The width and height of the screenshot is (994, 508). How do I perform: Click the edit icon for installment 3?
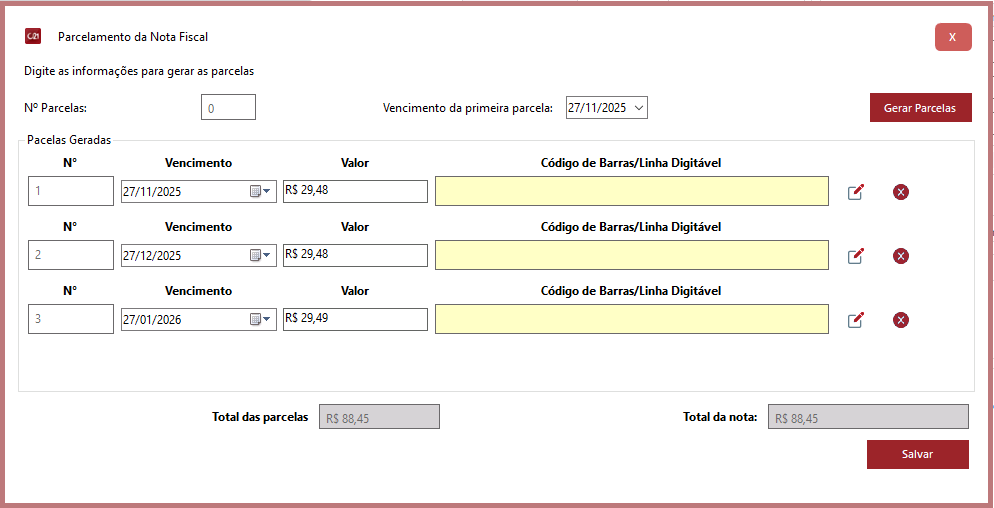855,320
